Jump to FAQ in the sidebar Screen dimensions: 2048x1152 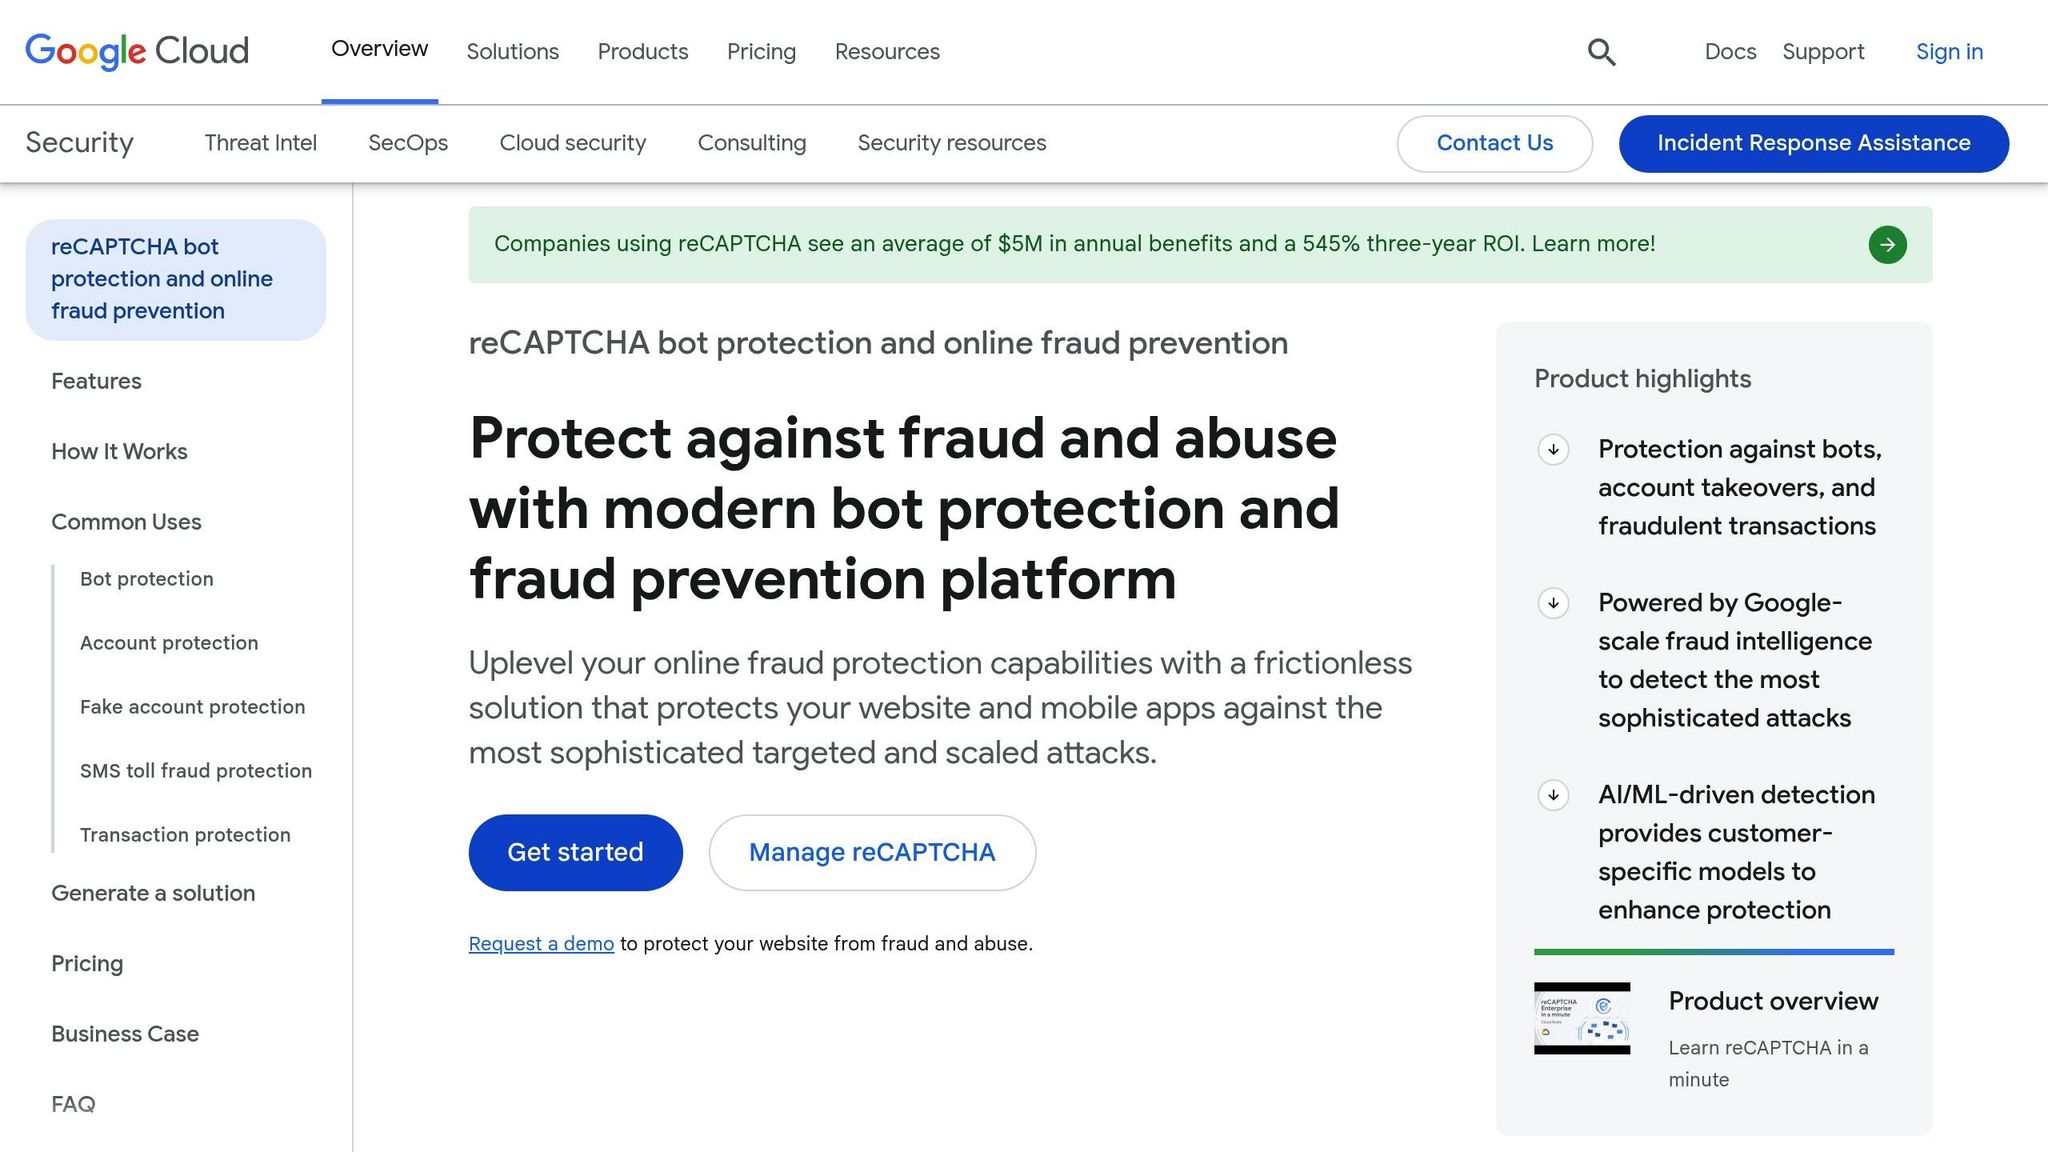coord(73,1105)
